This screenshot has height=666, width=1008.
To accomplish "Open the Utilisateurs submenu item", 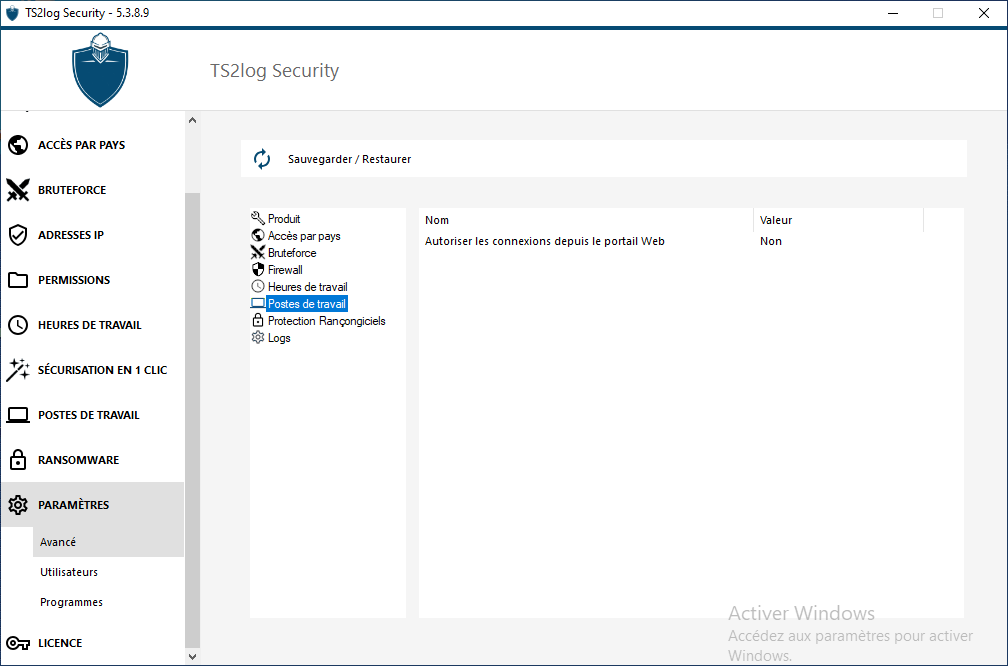I will (108, 572).
